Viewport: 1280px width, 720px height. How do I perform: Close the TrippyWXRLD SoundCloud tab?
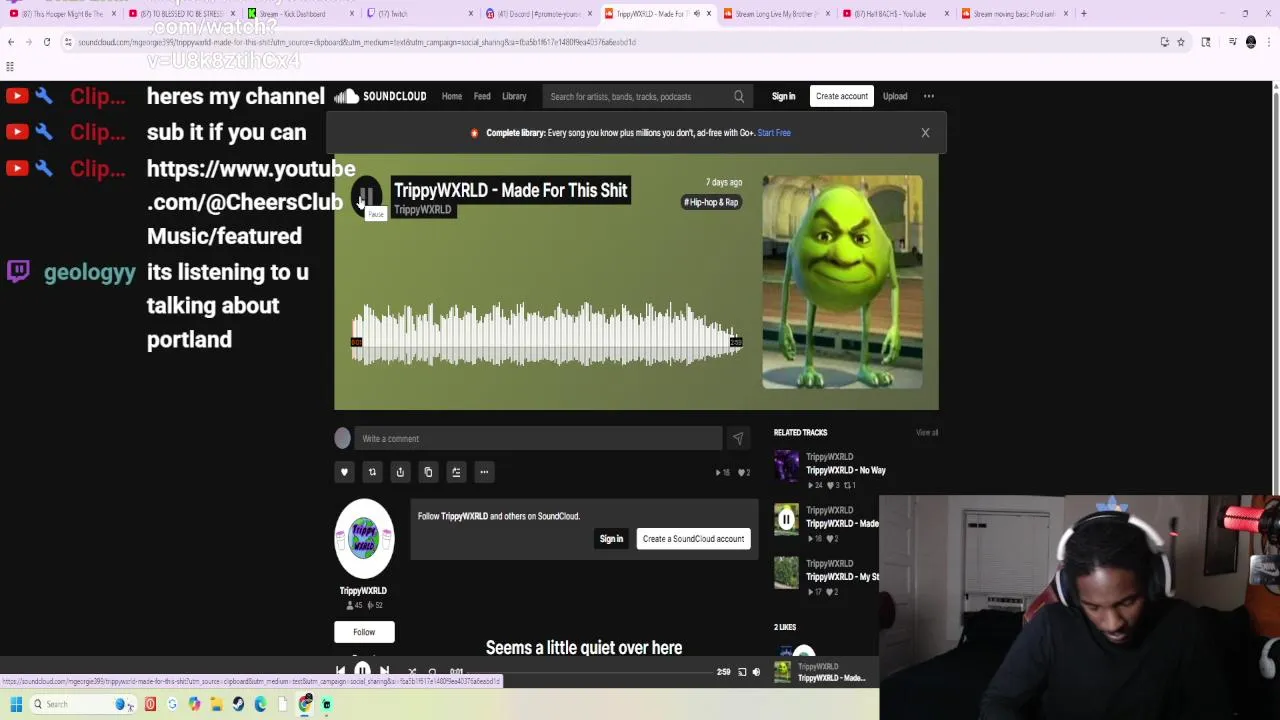coord(709,14)
